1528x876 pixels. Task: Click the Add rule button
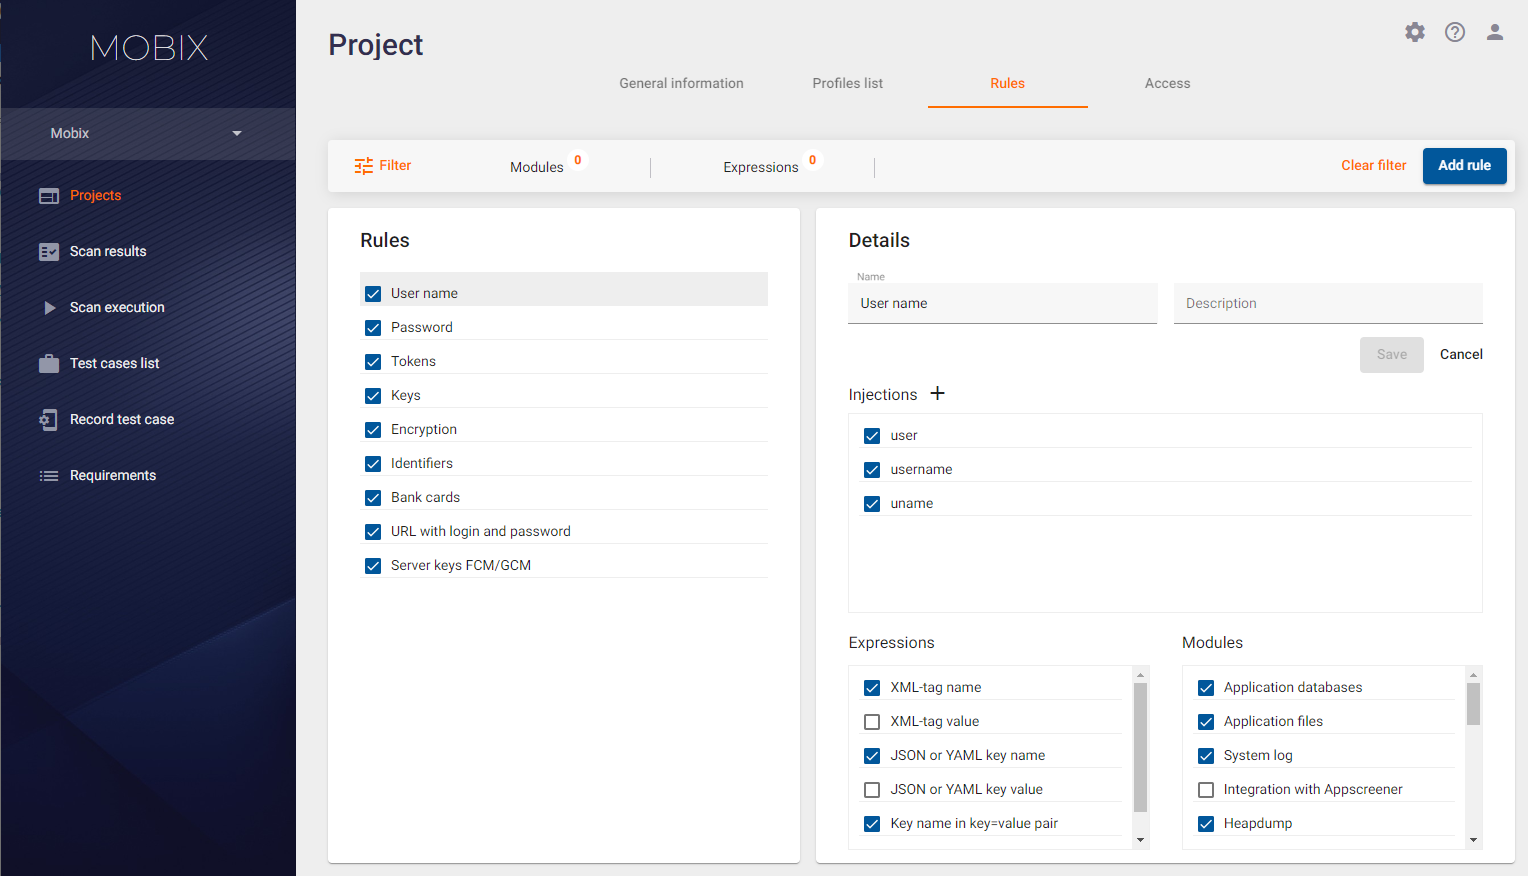[x=1464, y=166]
